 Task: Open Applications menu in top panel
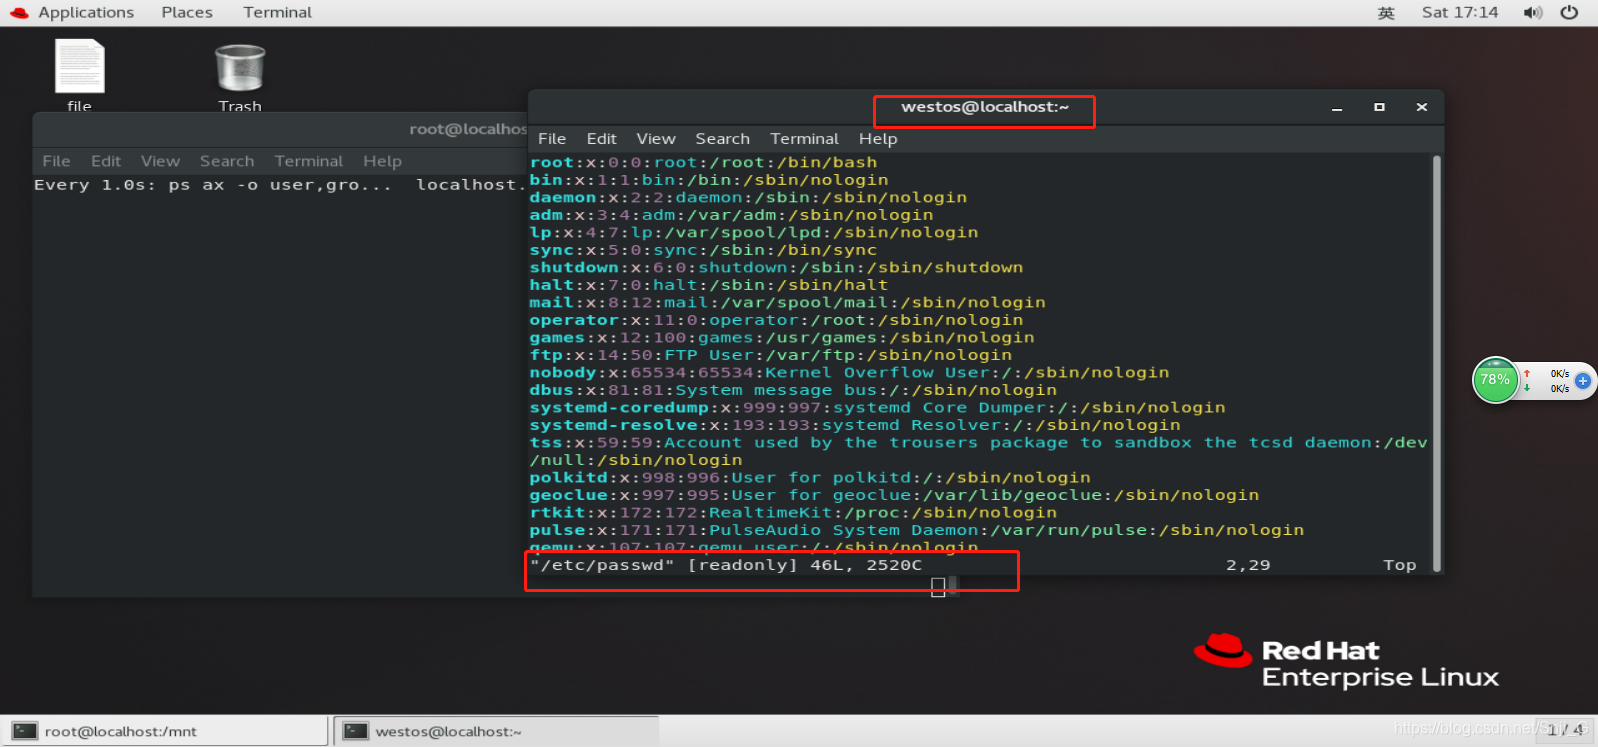pyautogui.click(x=86, y=12)
